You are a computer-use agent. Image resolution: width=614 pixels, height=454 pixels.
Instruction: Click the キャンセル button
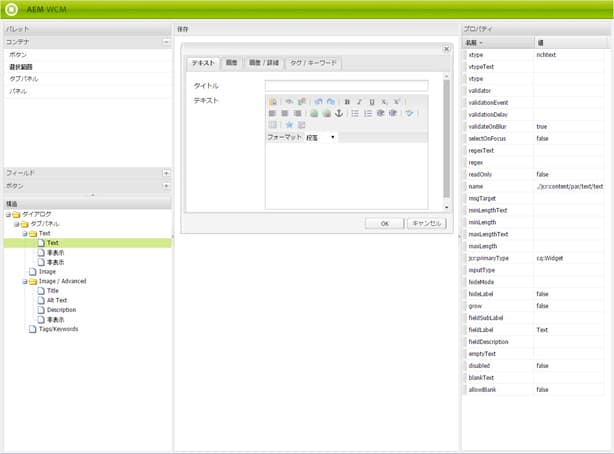point(427,223)
